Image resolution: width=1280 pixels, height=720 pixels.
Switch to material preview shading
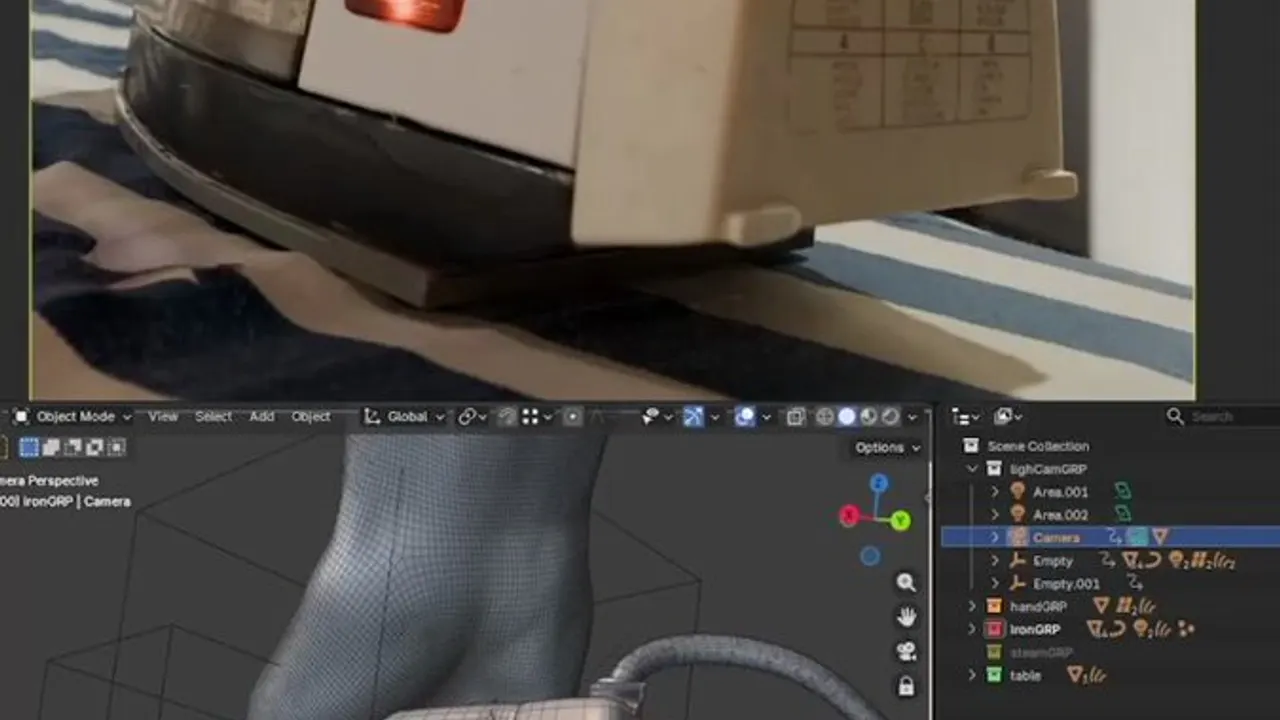click(x=869, y=417)
